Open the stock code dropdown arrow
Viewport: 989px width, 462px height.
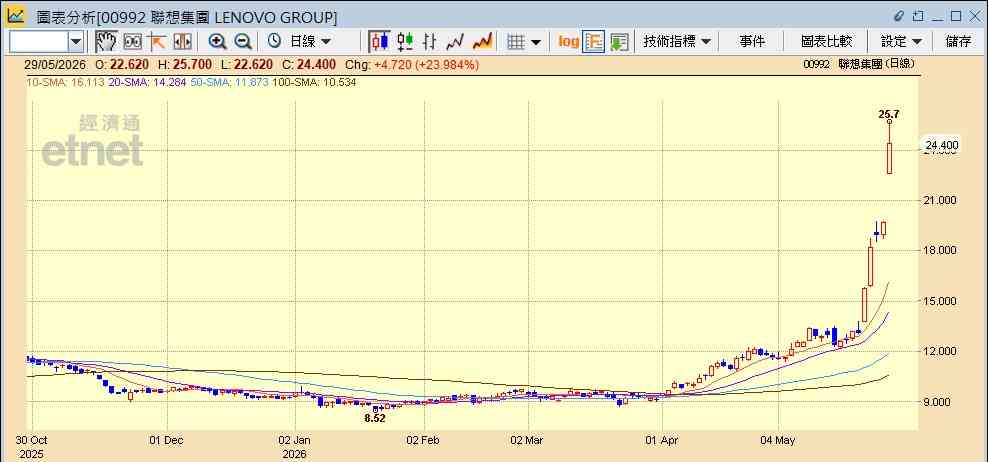[x=76, y=42]
